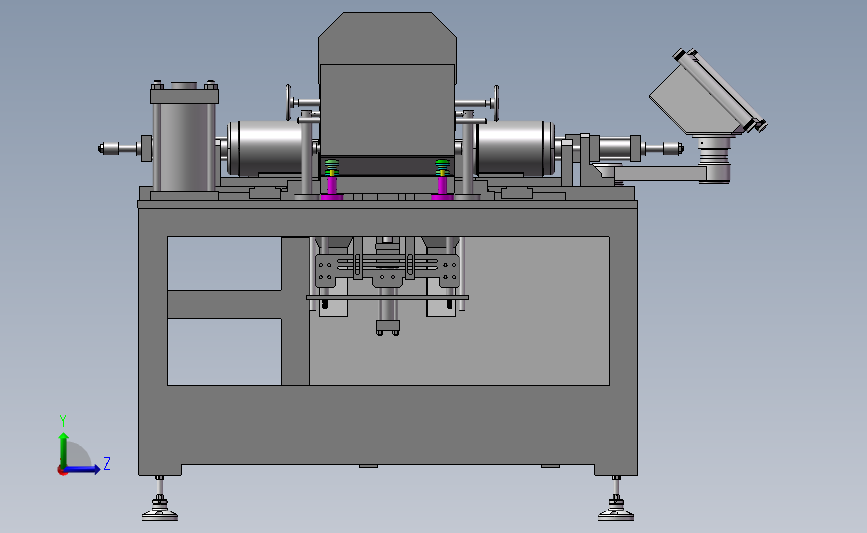867x533 pixels.
Task: Select the large central hood housing
Action: click(387, 84)
